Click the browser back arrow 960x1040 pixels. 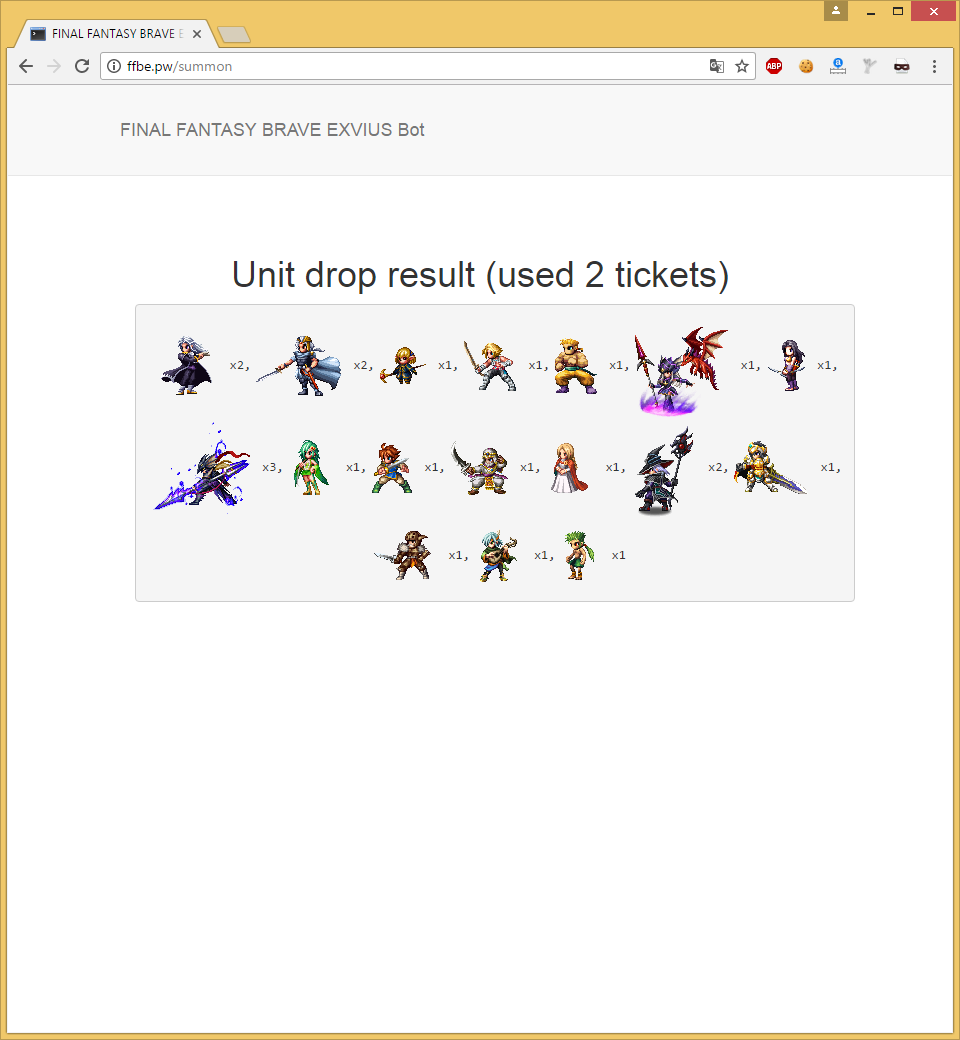tap(26, 66)
